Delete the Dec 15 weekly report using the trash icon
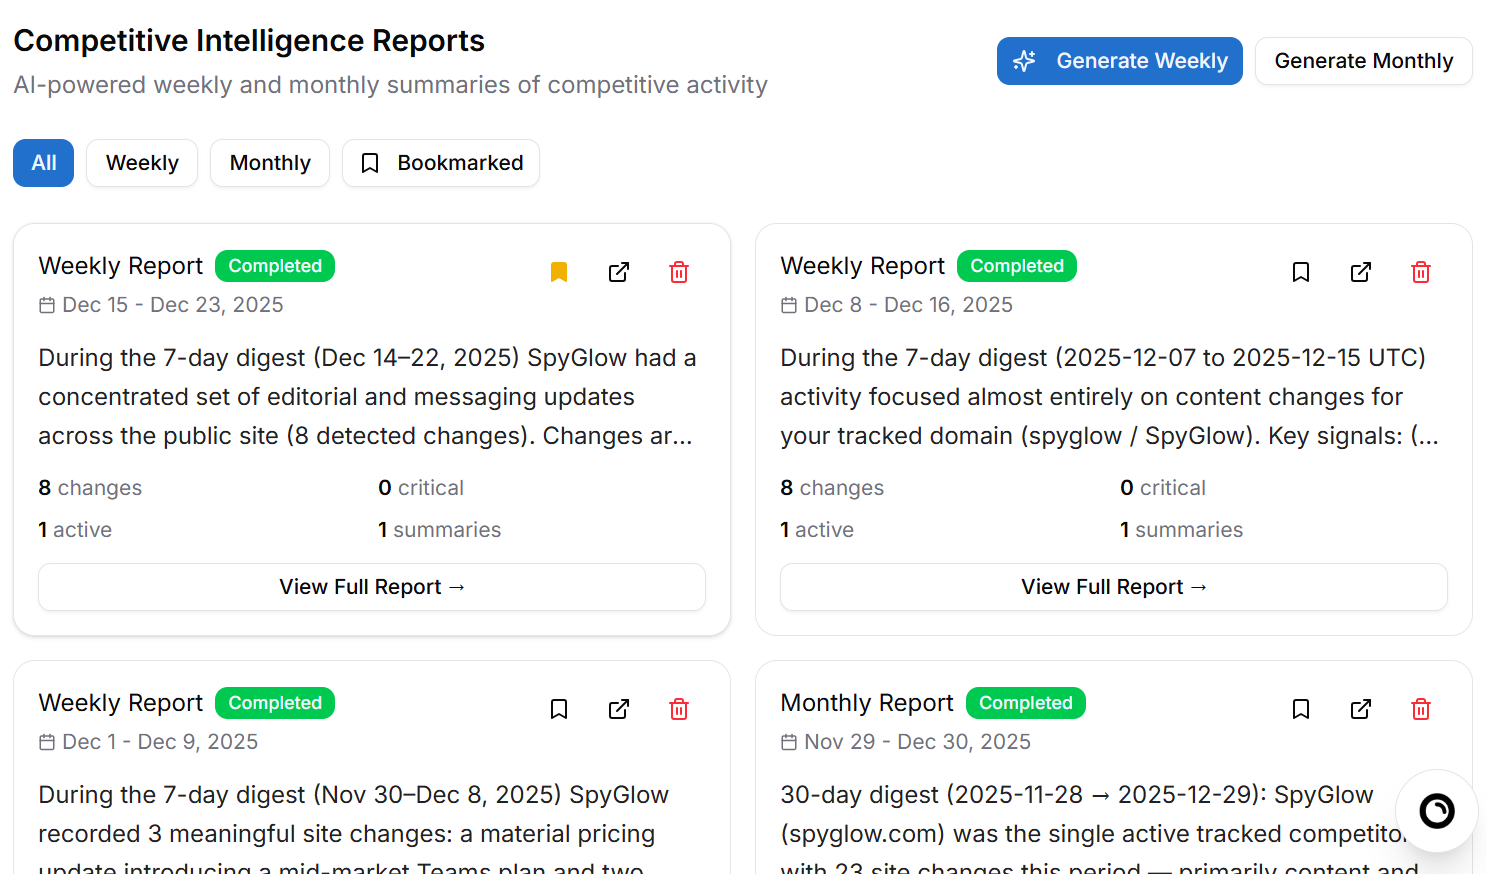Image resolution: width=1487 pixels, height=874 pixels. click(x=679, y=271)
